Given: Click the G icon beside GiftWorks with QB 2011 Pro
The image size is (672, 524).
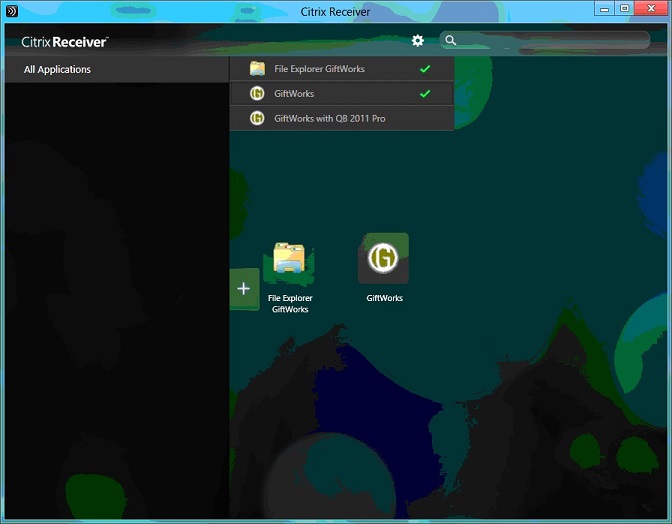Looking at the screenshot, I should 257,118.
